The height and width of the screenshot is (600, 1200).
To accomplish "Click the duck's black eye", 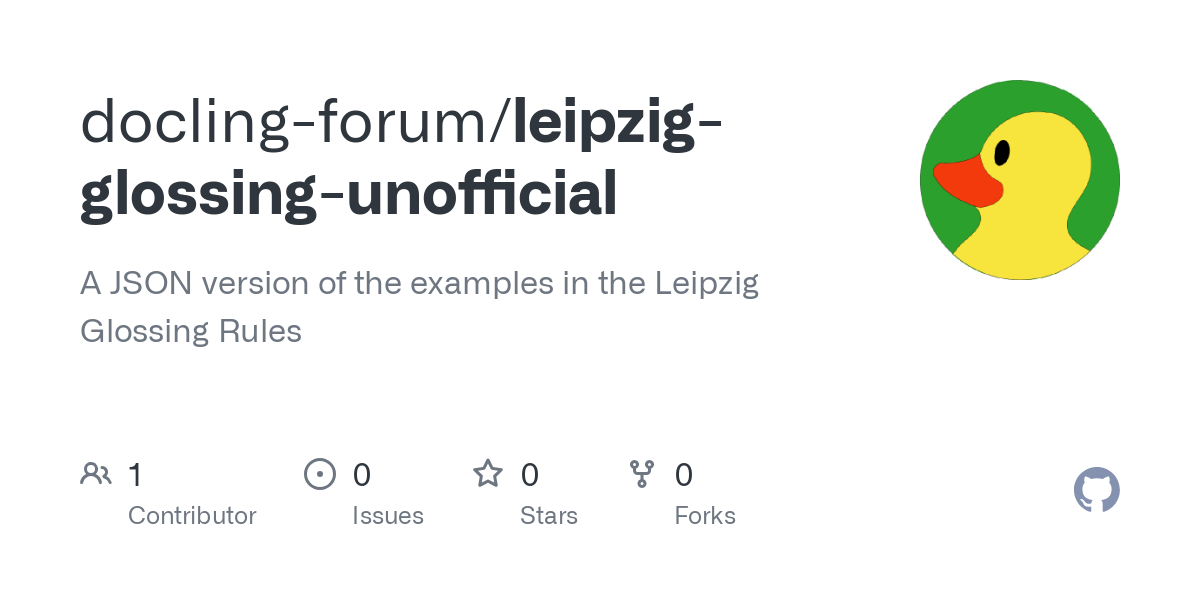I will pyautogui.click(x=1002, y=152).
